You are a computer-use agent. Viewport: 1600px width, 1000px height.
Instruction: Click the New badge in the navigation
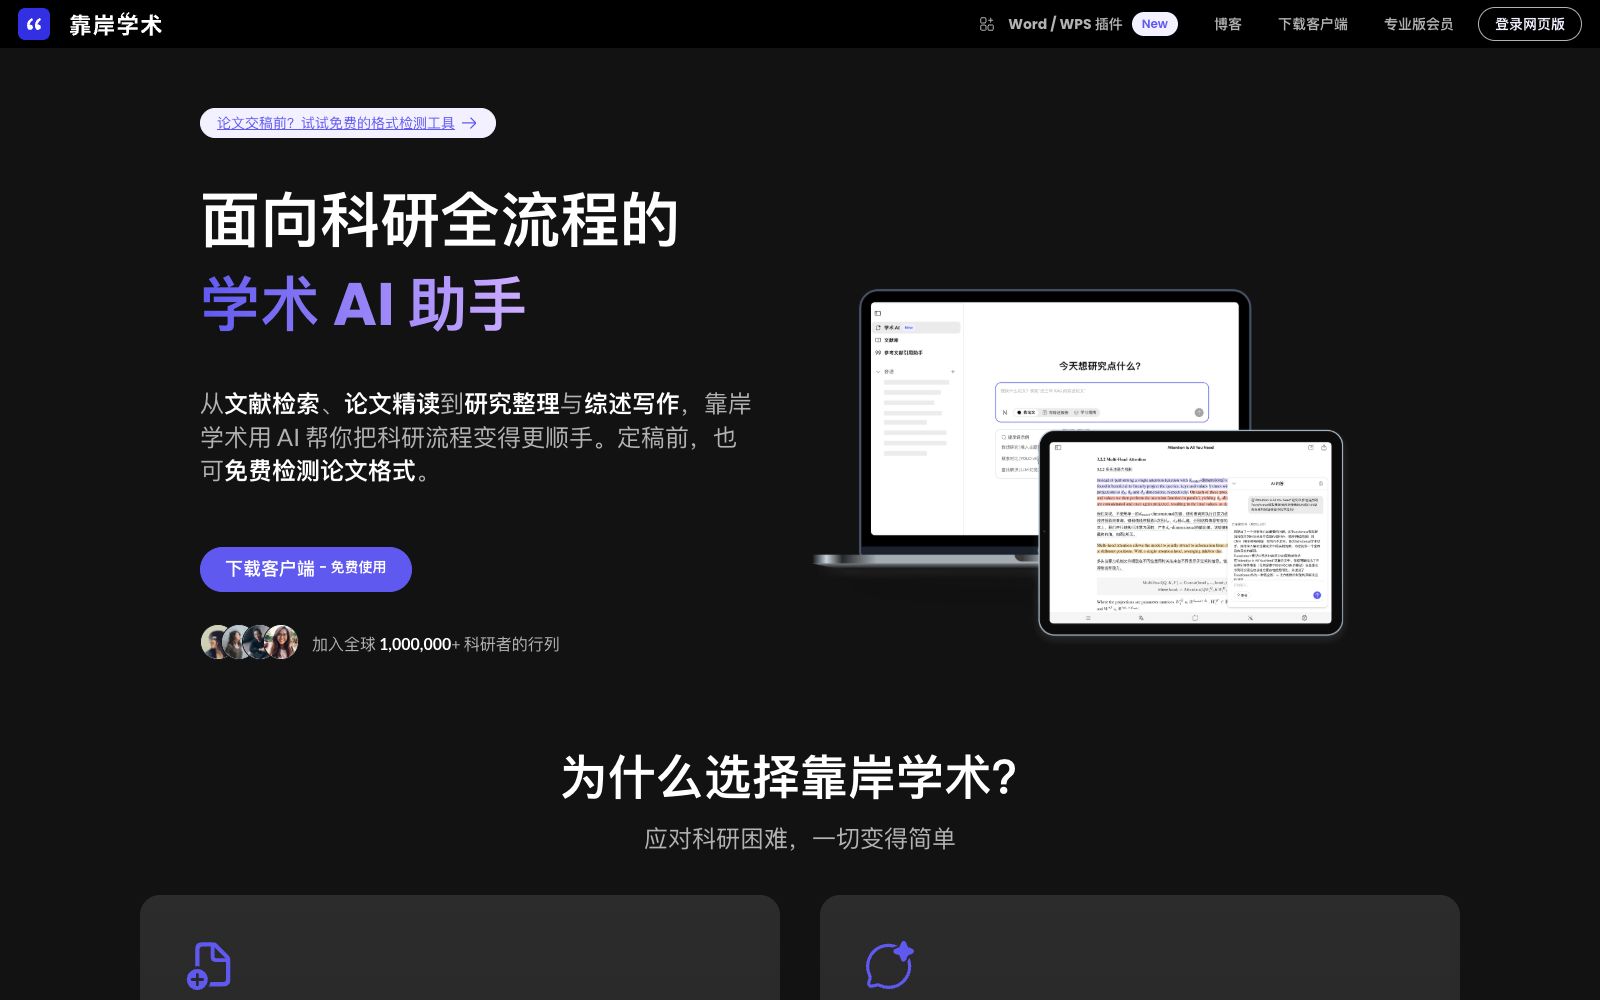pos(1155,24)
